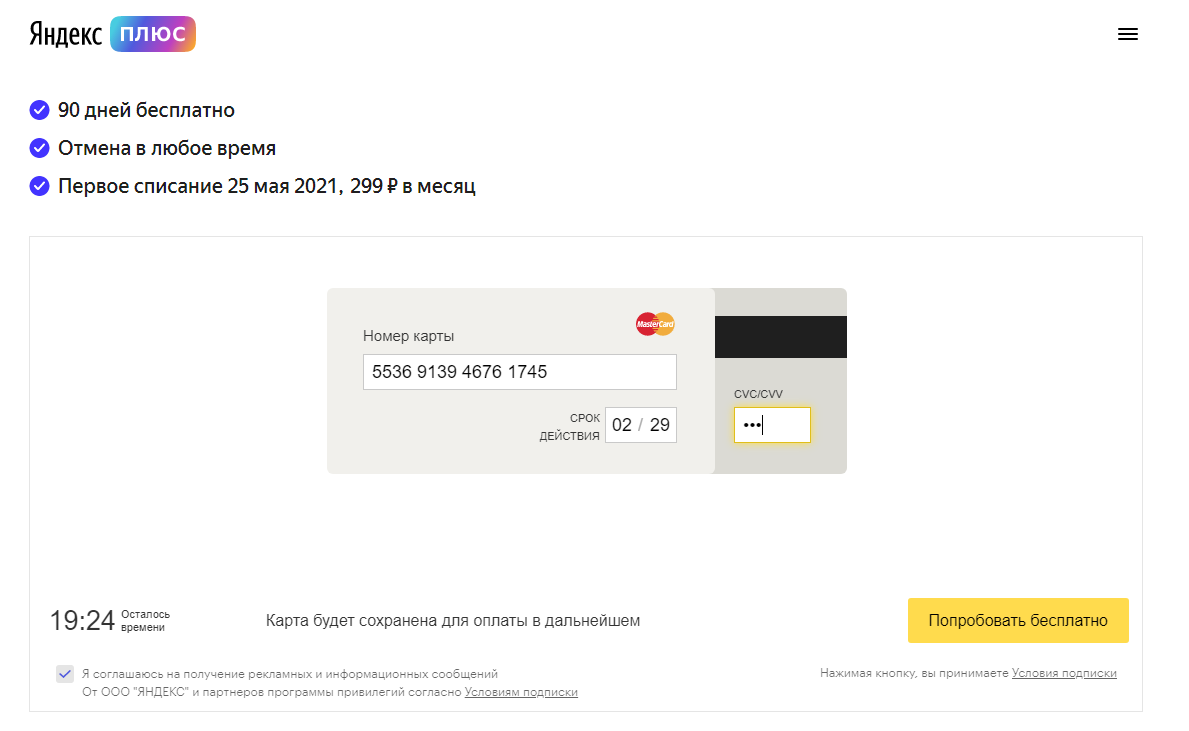Click the colorful ПЛЮС badge
Screen dimensions: 1189x731
click(153, 34)
